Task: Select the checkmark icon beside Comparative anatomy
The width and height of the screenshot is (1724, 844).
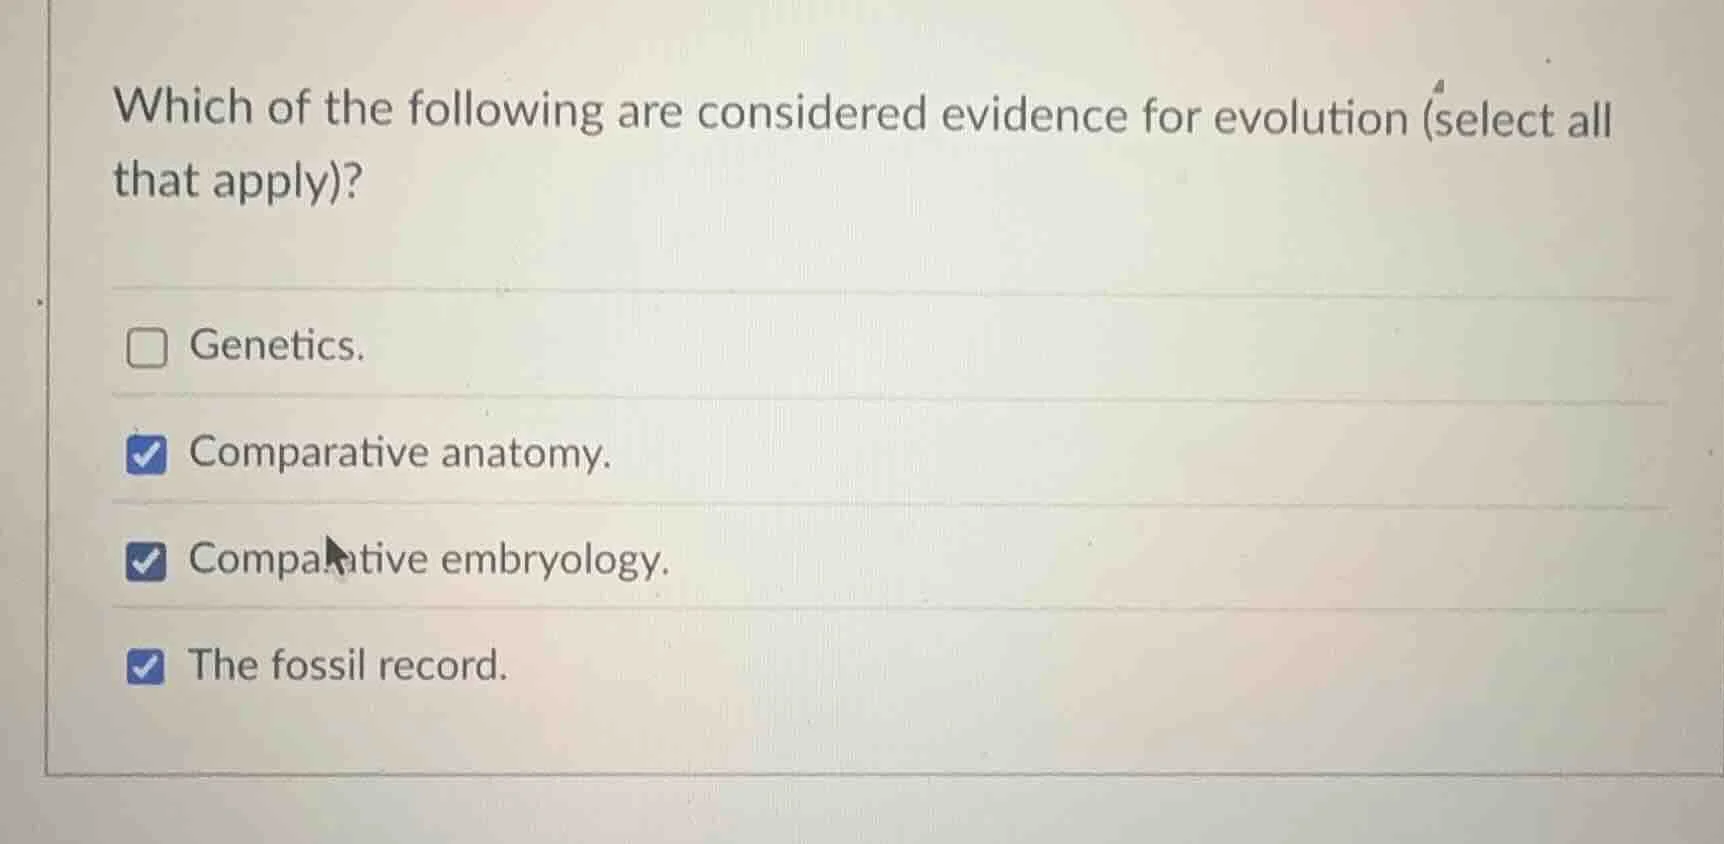Action: click(x=145, y=455)
